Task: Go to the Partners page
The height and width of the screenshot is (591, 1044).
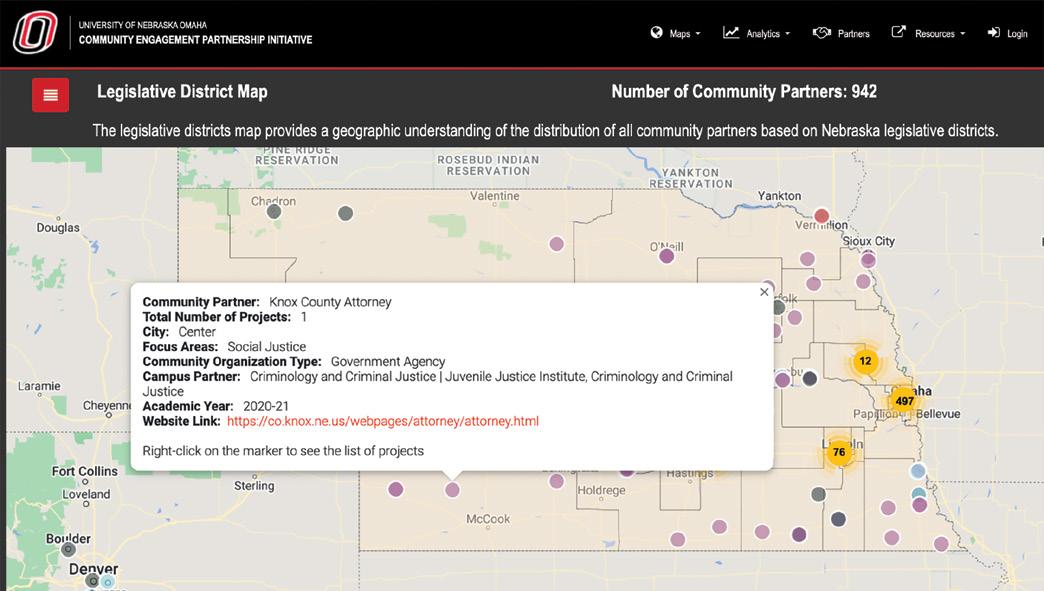Action: click(x=841, y=33)
